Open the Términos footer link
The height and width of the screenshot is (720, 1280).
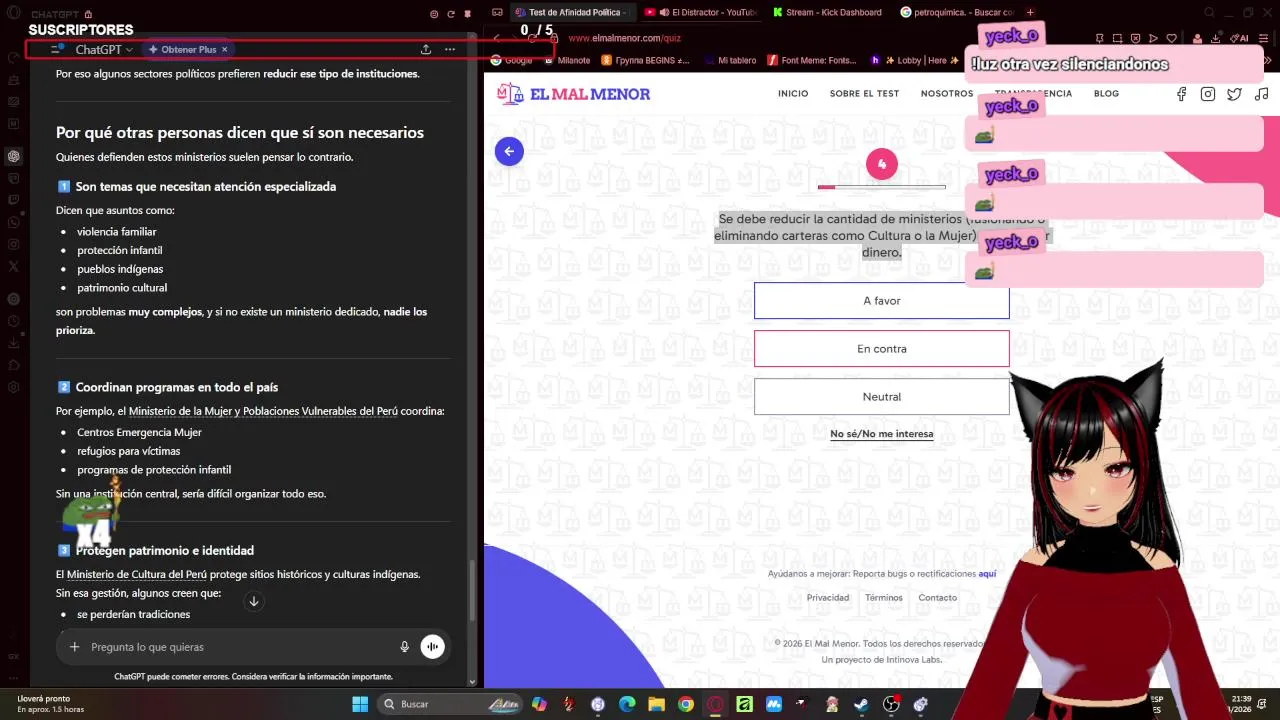click(x=884, y=598)
